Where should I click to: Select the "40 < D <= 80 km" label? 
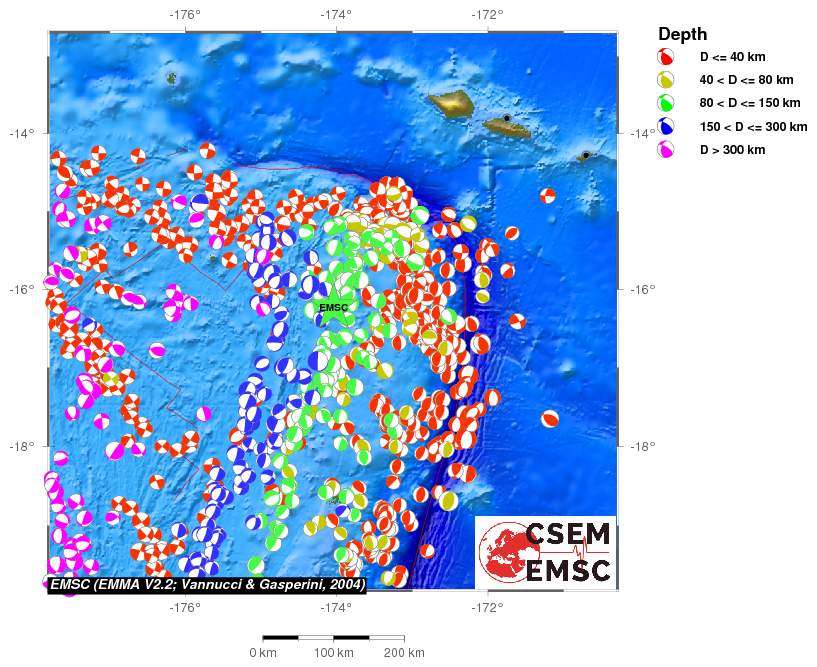click(x=746, y=80)
